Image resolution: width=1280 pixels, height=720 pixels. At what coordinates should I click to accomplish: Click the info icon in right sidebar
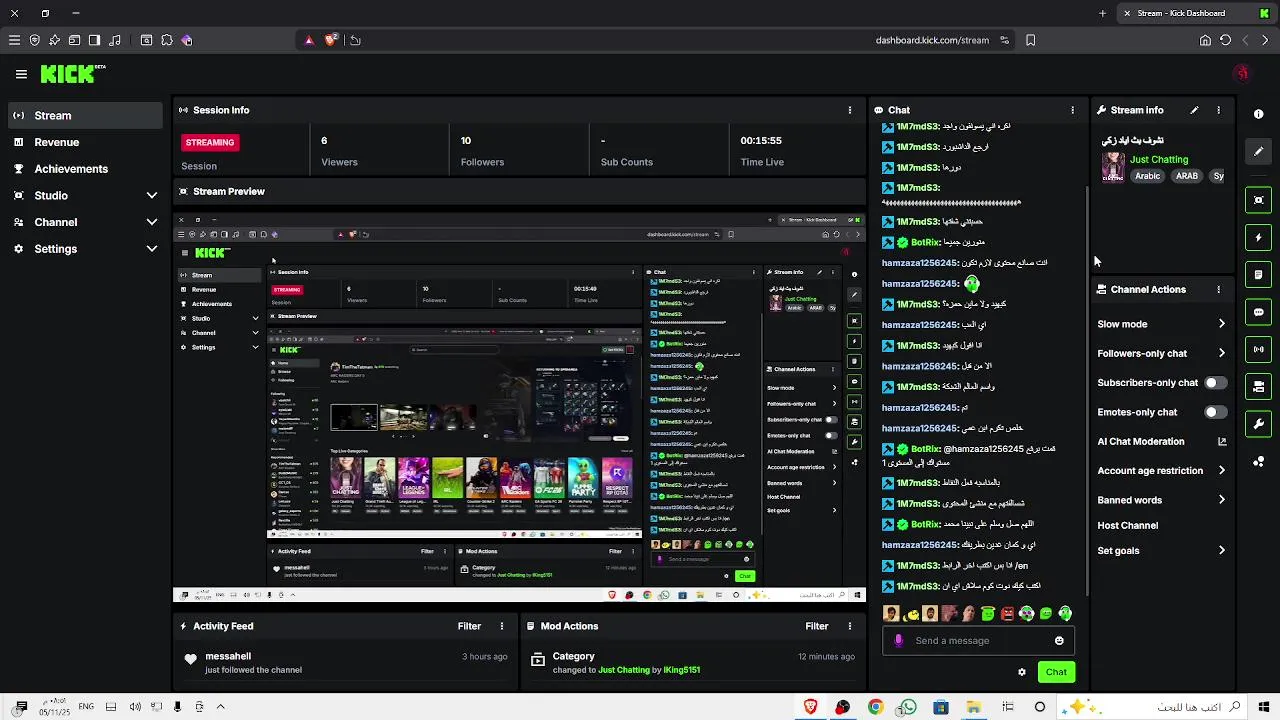1259,114
